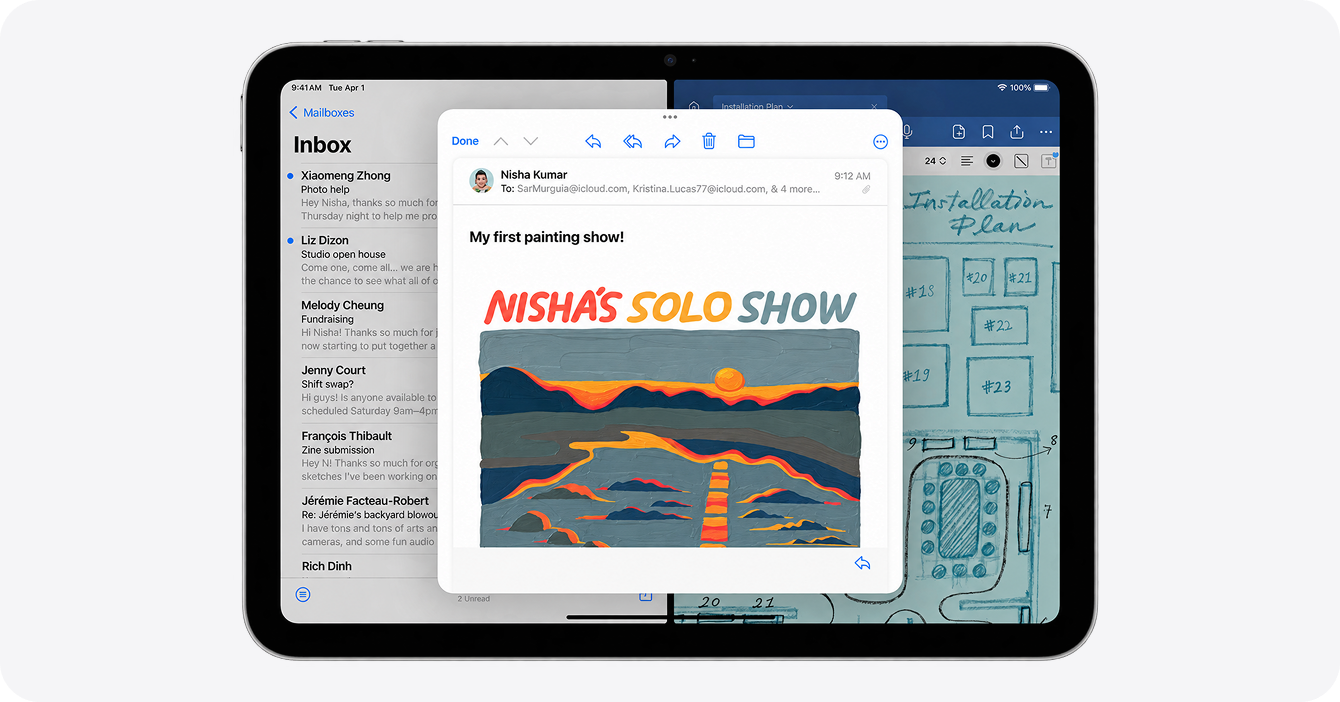Tap the '2 Unread' status text

[474, 599]
